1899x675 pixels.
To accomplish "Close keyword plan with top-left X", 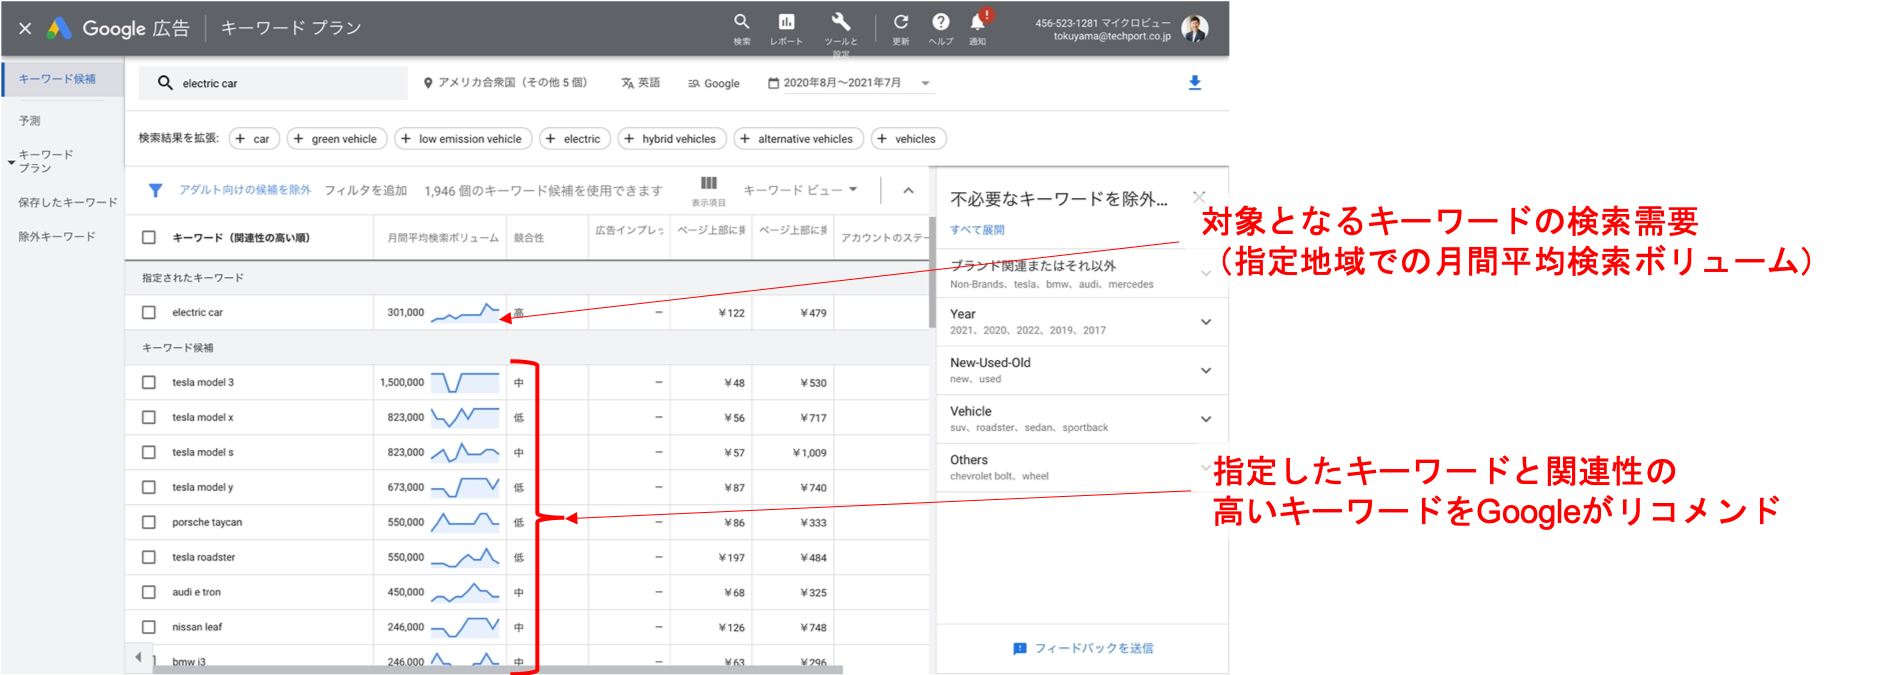I will (25, 28).
